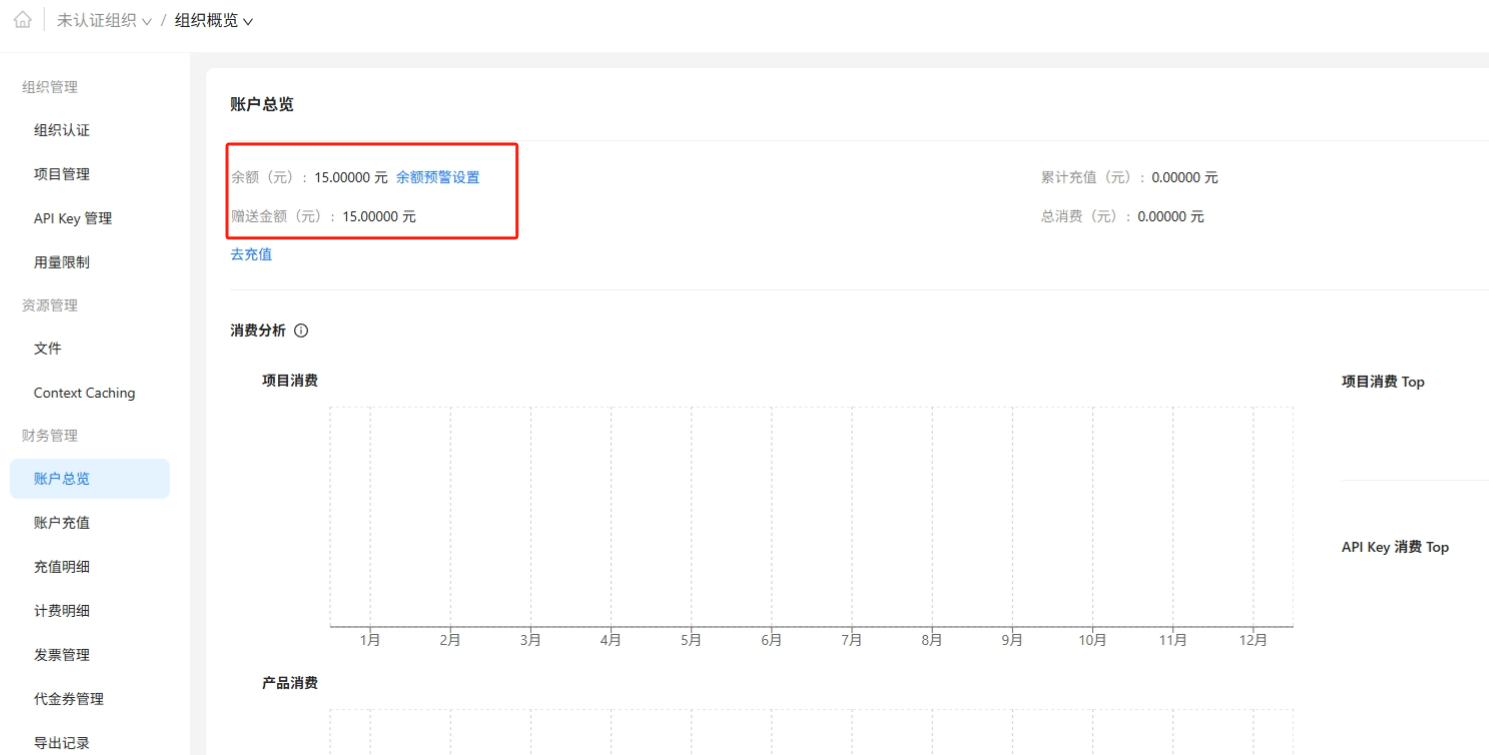Screen dimensions: 1489x755
Task: Click the 去充值 recharge link
Action: [251, 255]
